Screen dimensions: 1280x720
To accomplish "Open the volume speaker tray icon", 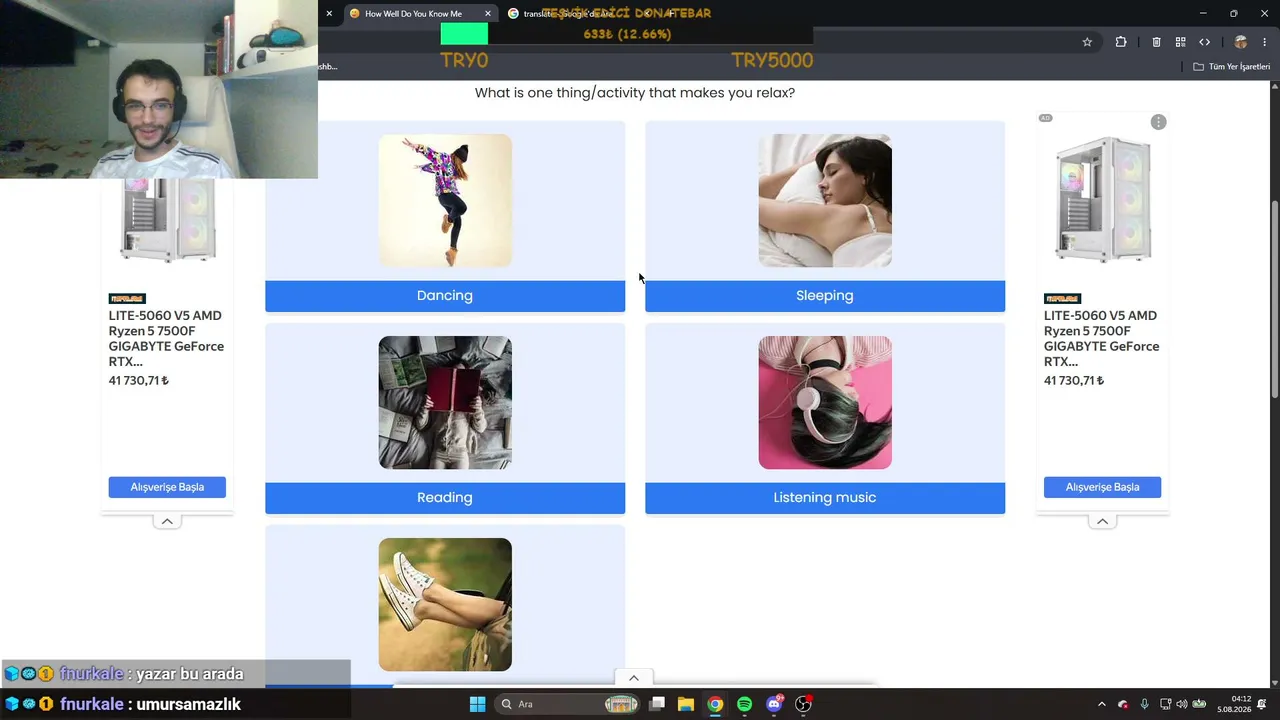I will click(1181, 704).
